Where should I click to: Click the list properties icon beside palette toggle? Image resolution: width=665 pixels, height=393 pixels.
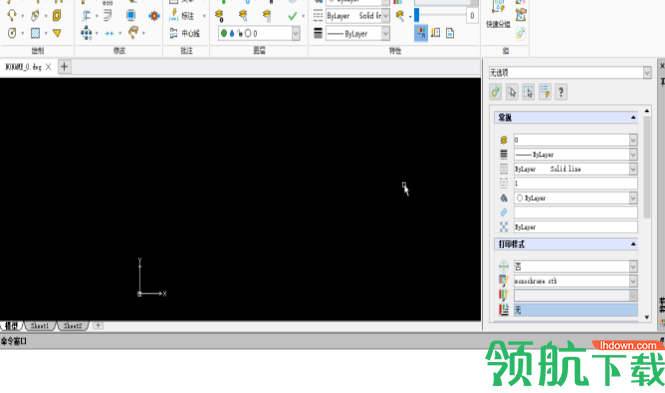point(436,33)
